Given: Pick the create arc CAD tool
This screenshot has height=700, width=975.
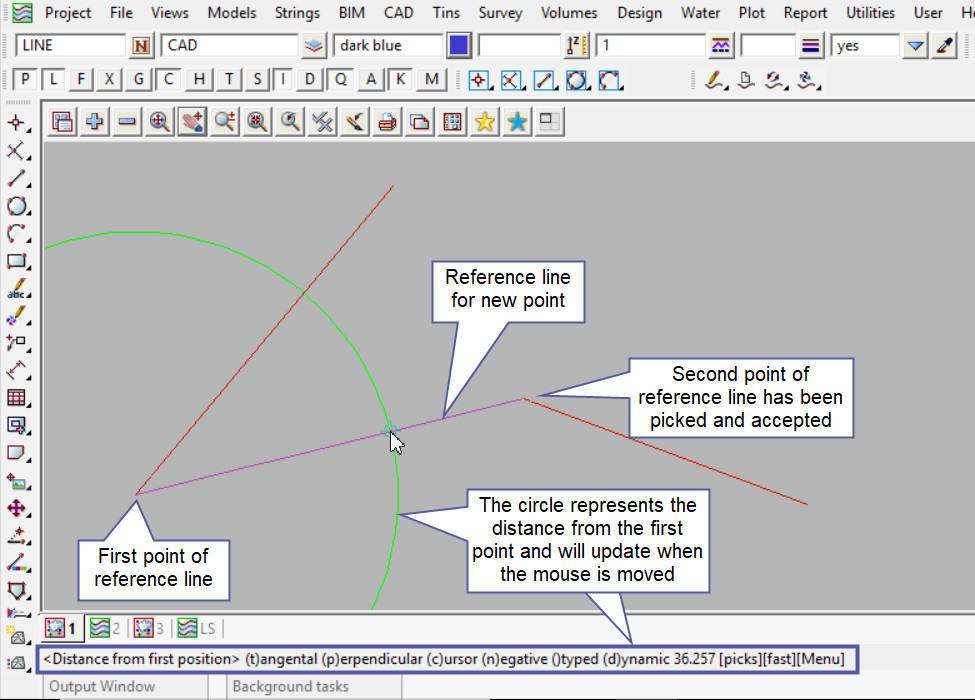Looking at the screenshot, I should pyautogui.click(x=16, y=234).
